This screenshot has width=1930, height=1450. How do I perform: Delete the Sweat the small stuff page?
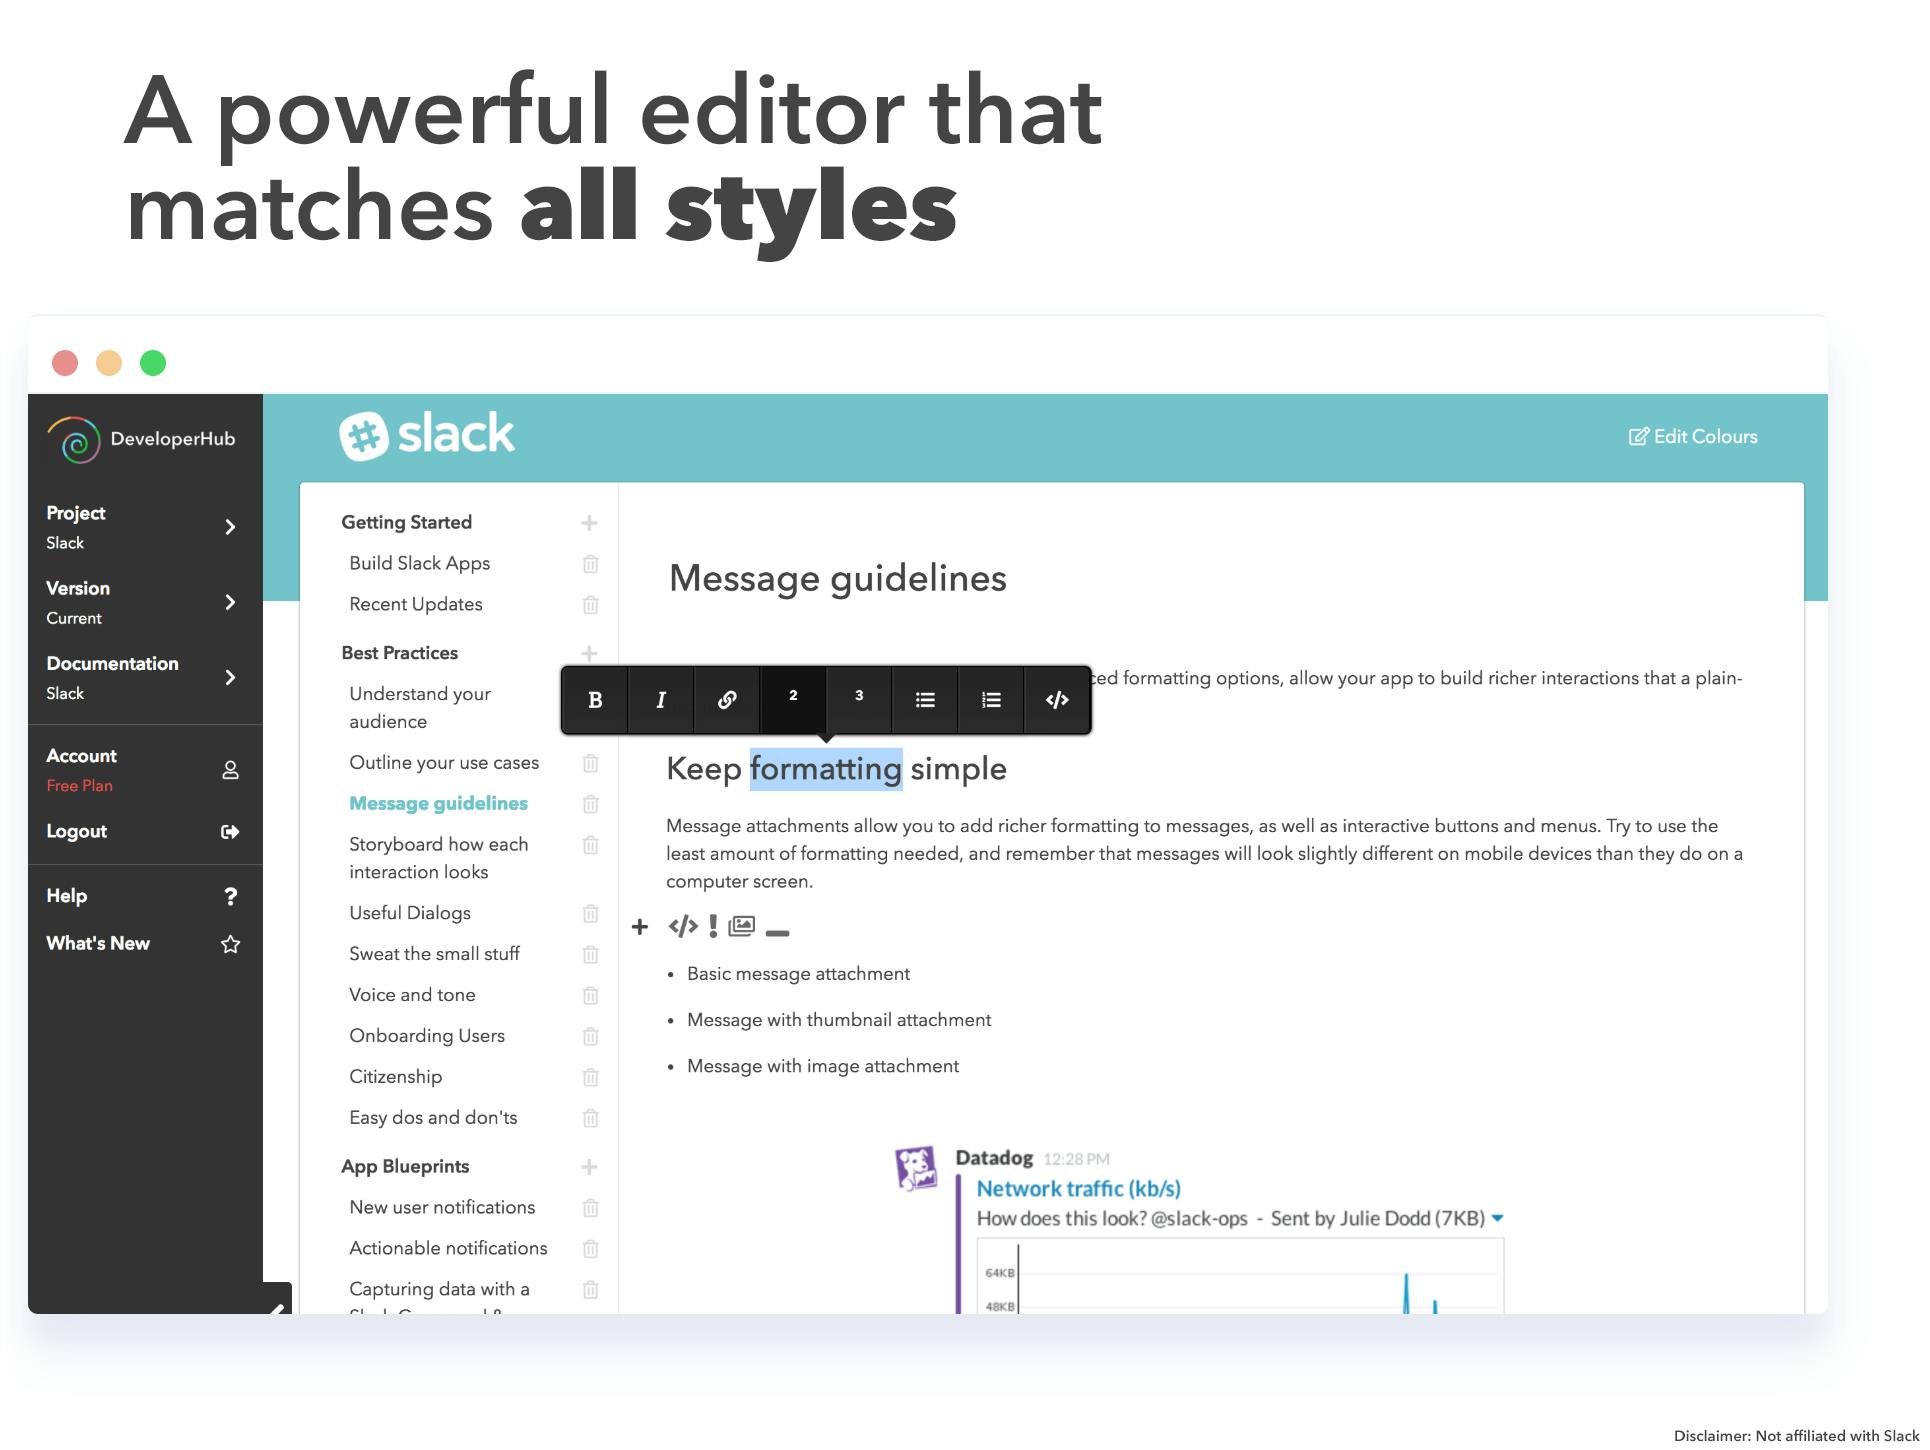pyautogui.click(x=591, y=954)
